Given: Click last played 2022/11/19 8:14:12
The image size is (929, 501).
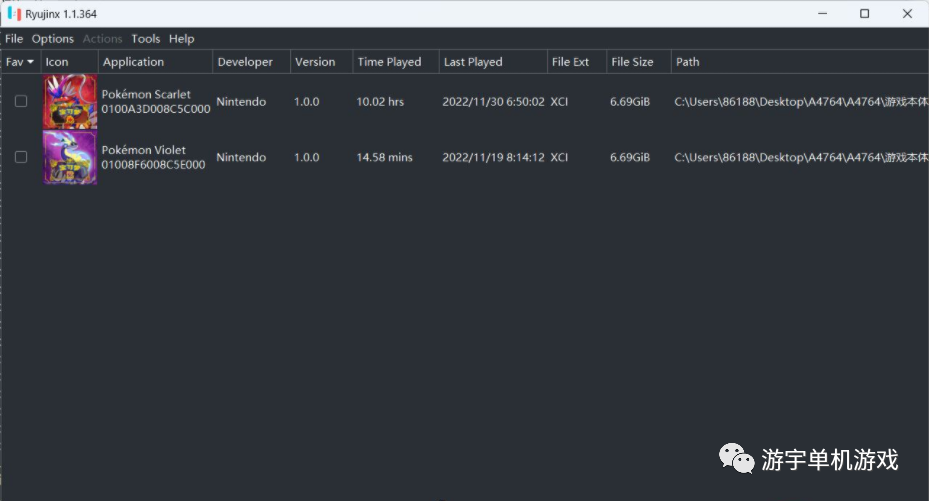Looking at the screenshot, I should point(493,157).
